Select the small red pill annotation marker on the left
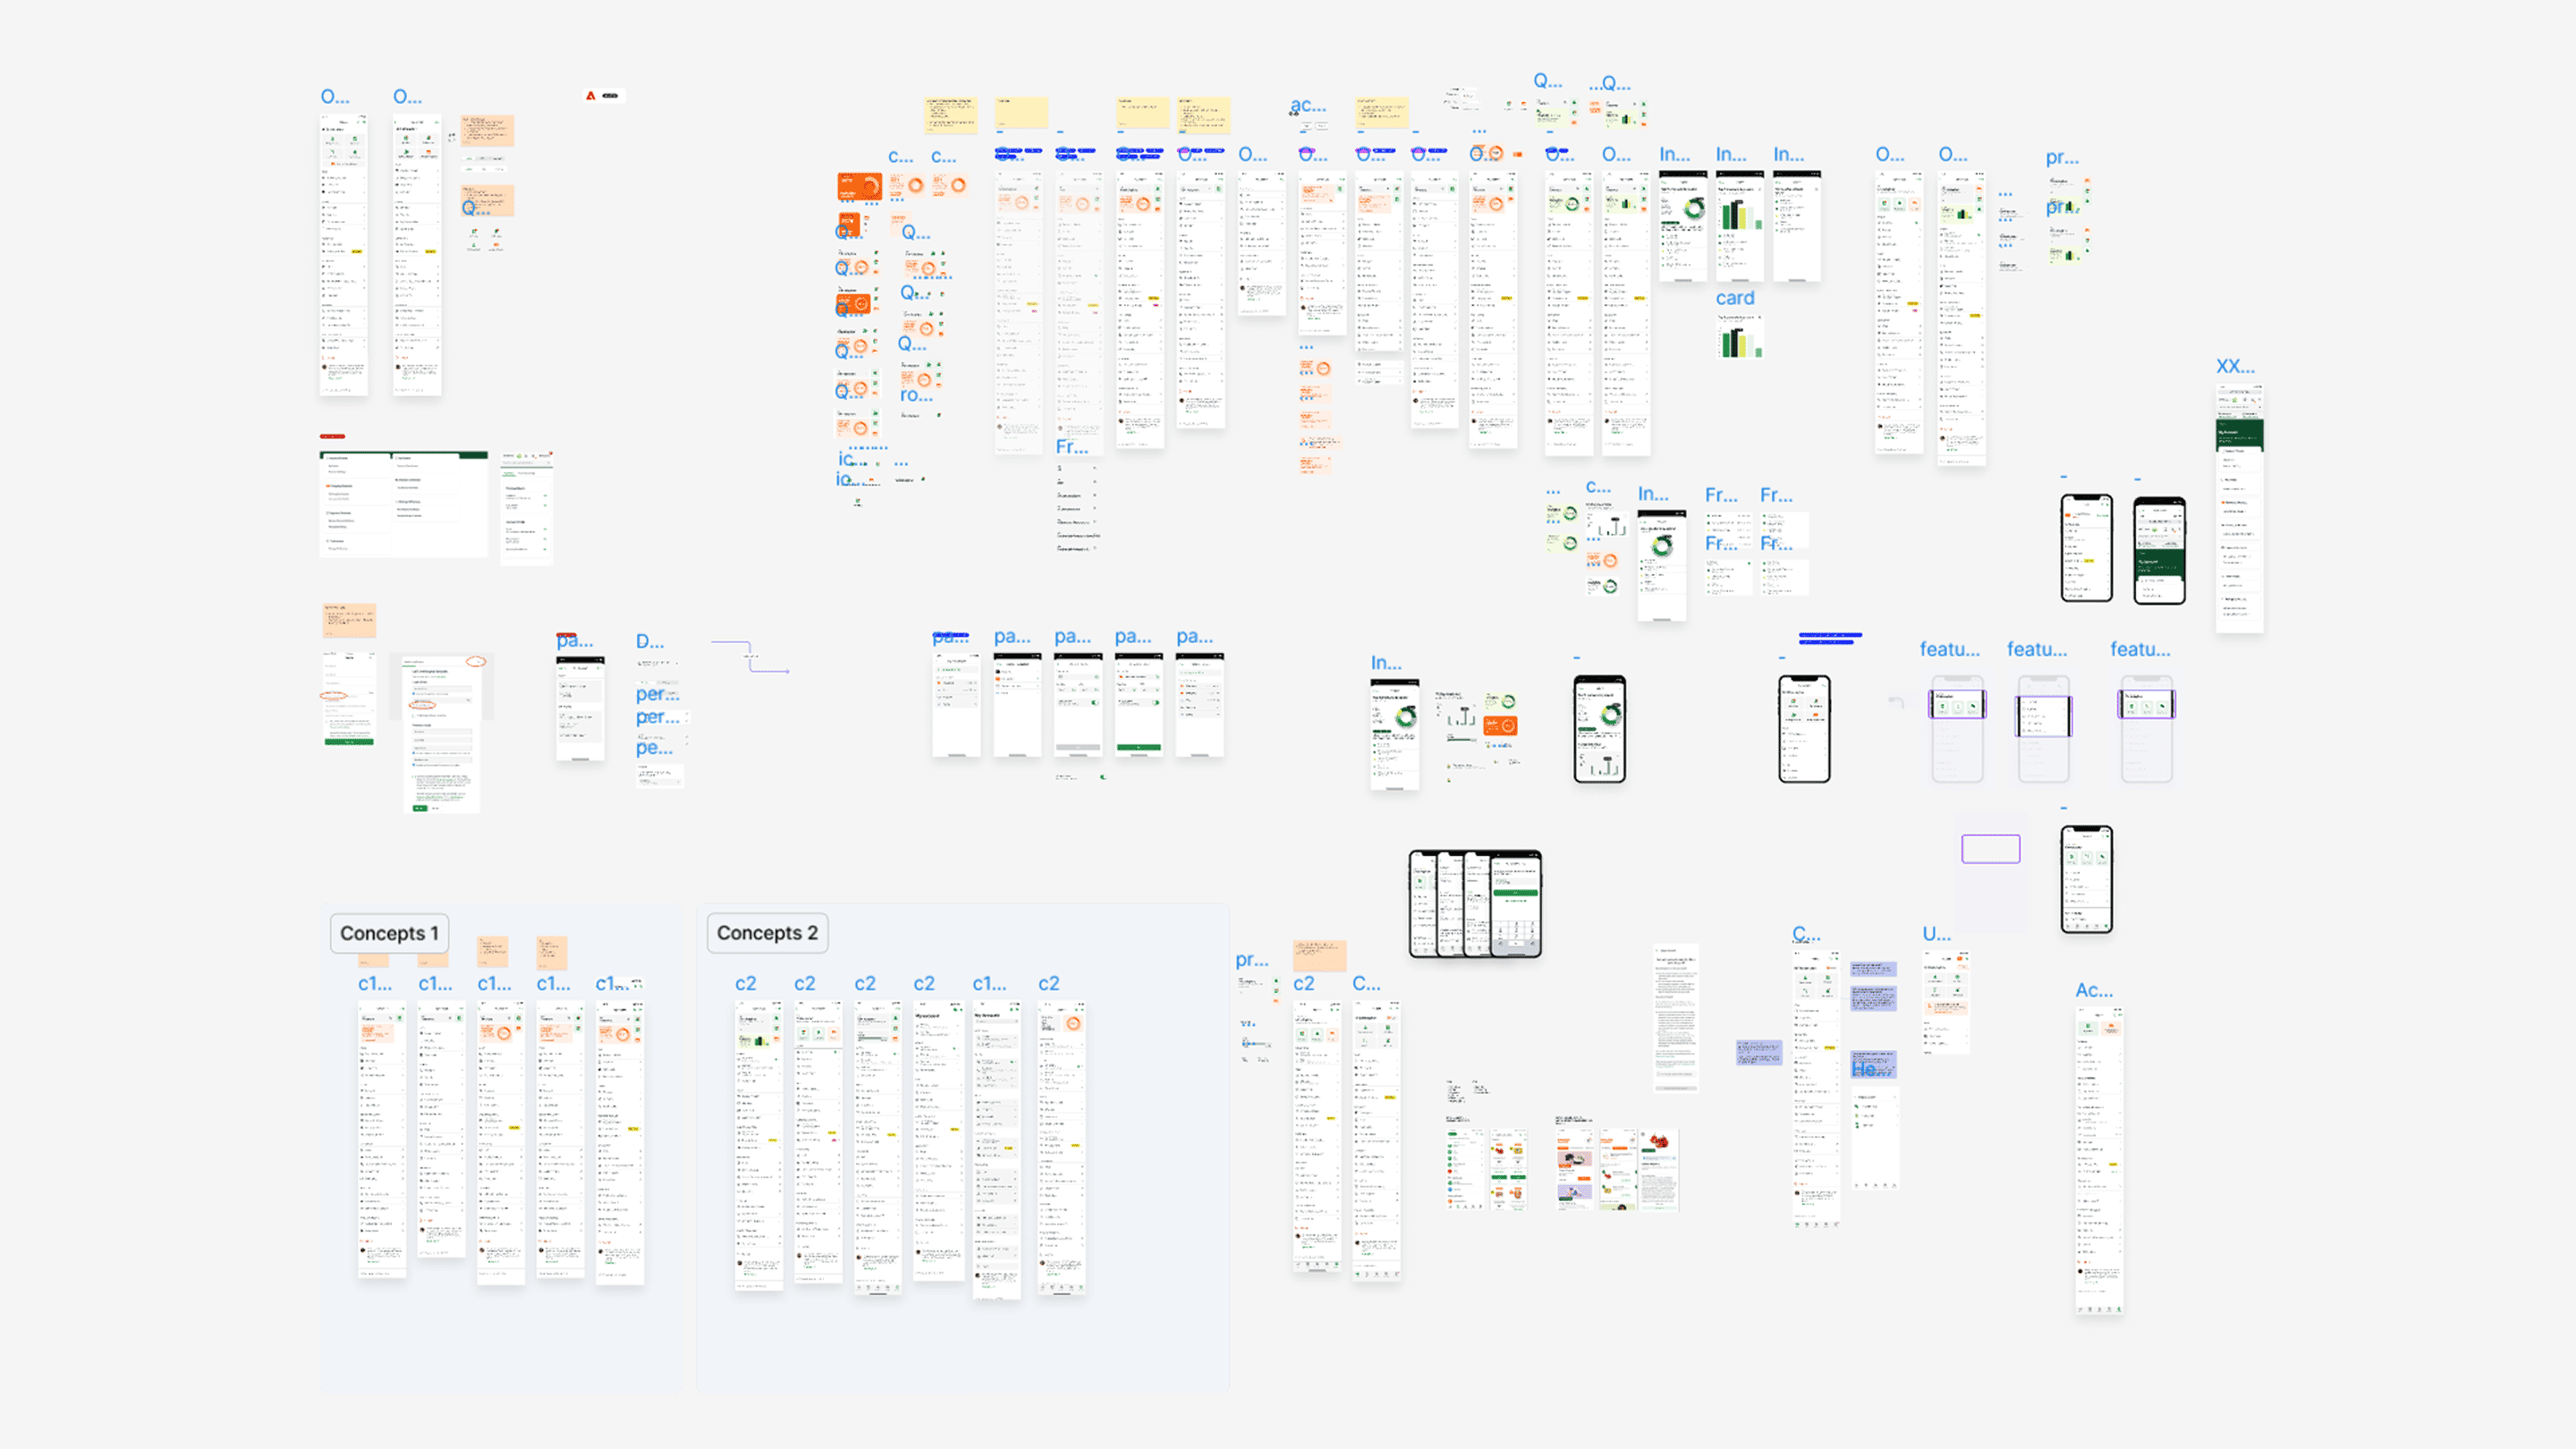 [331, 437]
